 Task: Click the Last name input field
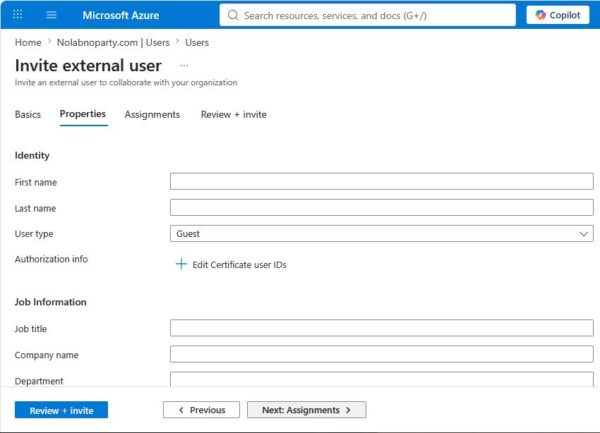coord(382,208)
